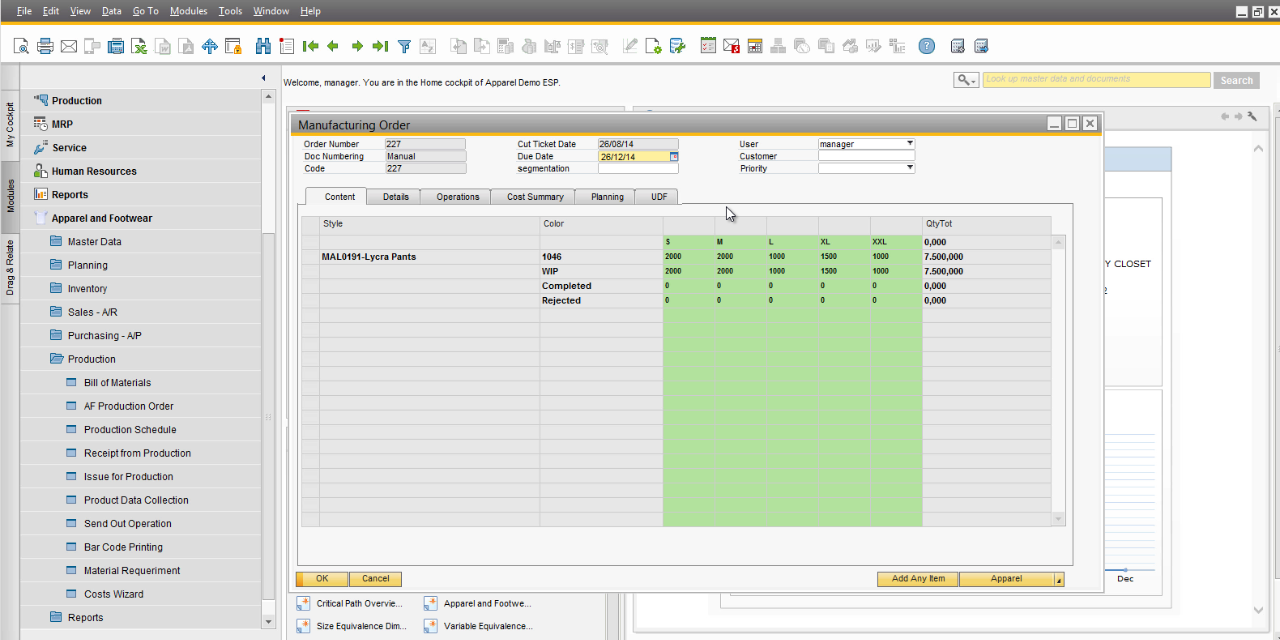Export to Excel using the toolbar icon

(x=140, y=46)
